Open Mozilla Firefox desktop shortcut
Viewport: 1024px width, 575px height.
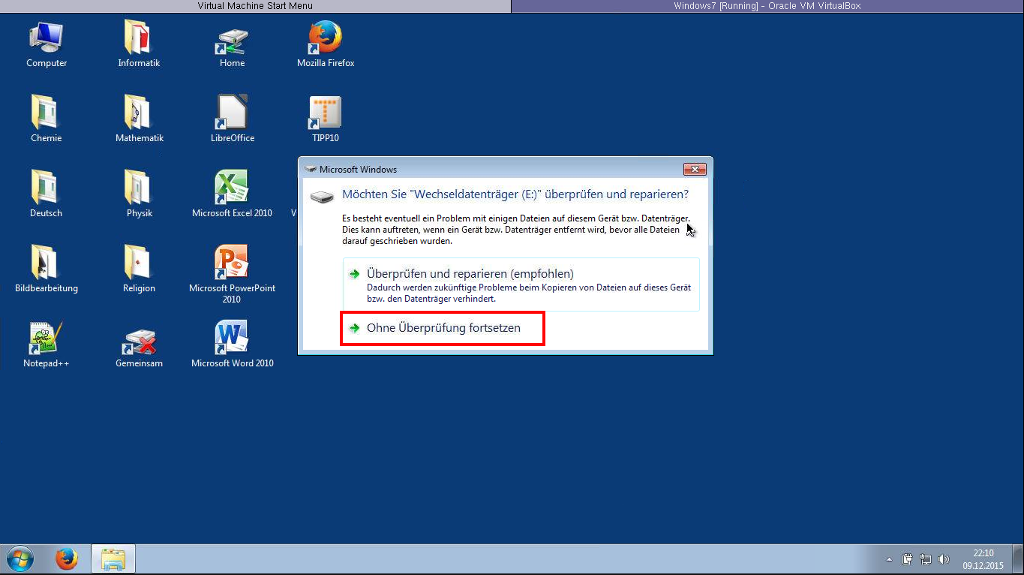click(325, 41)
